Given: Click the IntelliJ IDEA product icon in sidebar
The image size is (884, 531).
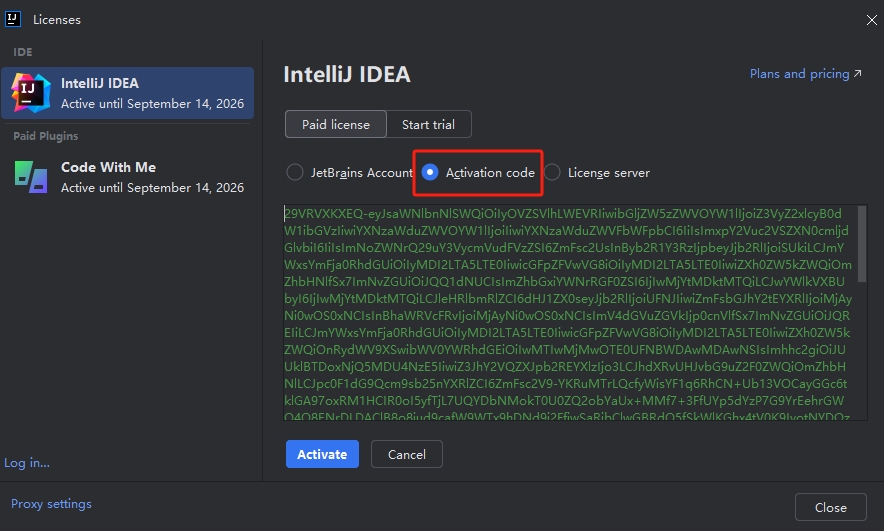Looking at the screenshot, I should [30, 93].
